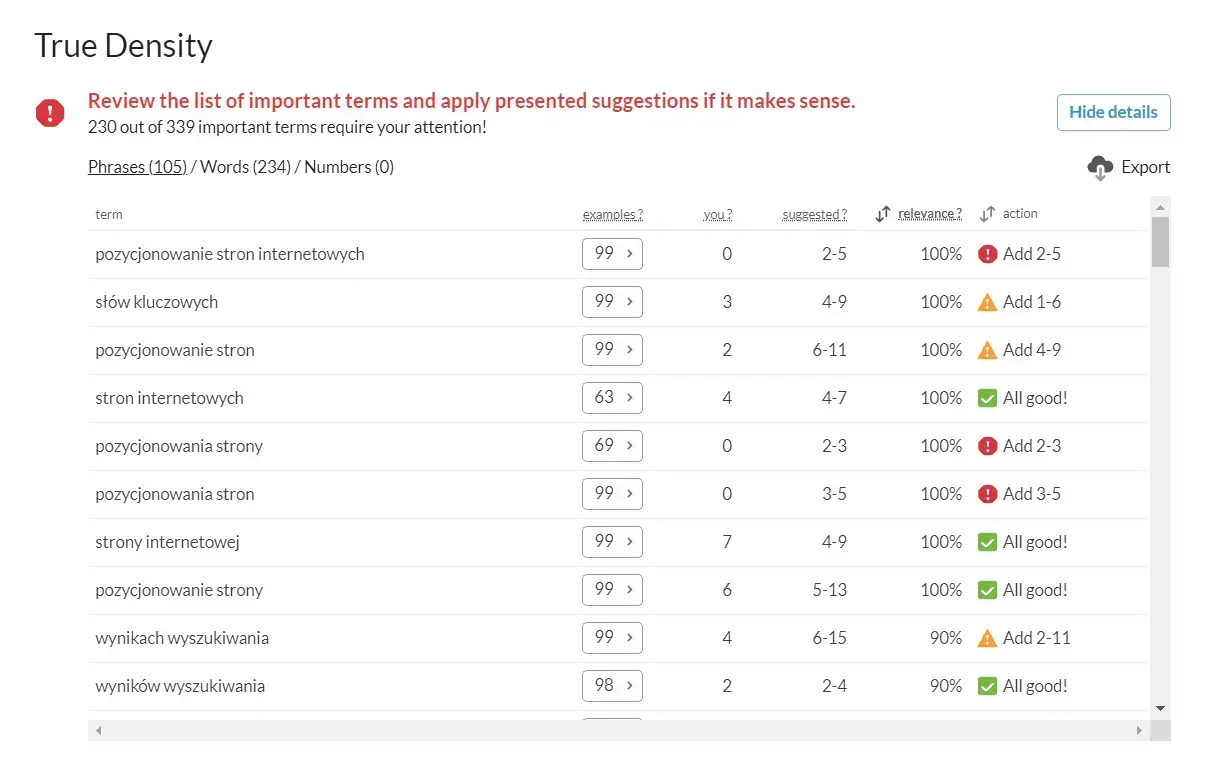Click red error icon for pozycjonowanie stron internetowych
Screen dimensions: 1205x780
click(x=987, y=254)
